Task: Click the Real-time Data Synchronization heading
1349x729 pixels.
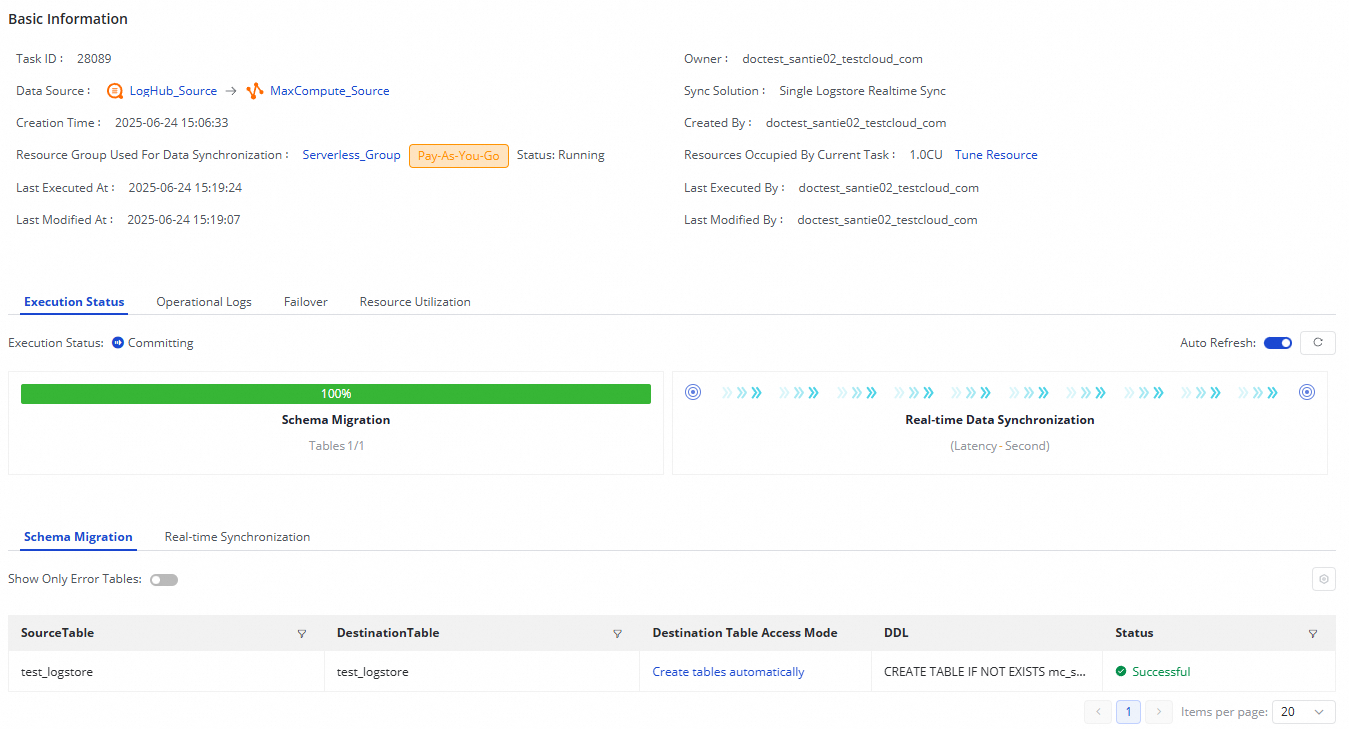Action: pyautogui.click(x=1000, y=420)
